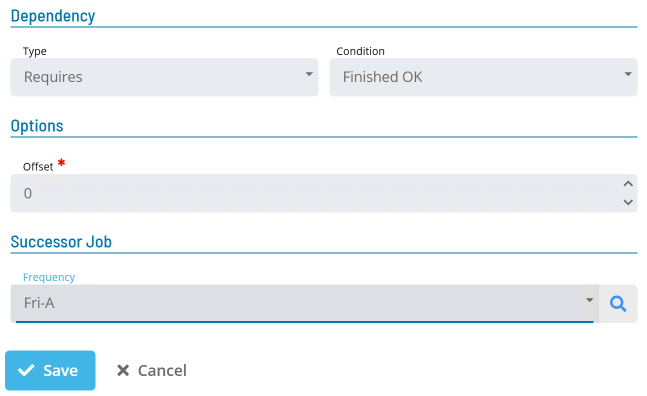Cancel the dependency edit
The height and width of the screenshot is (396, 647).
(152, 370)
